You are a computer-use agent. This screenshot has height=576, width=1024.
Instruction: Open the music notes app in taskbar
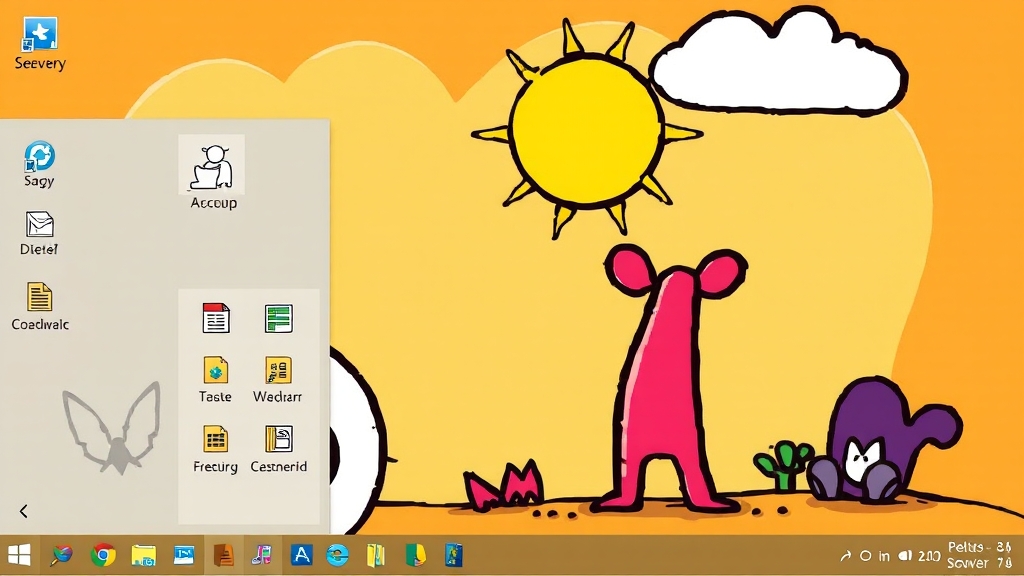click(262, 555)
